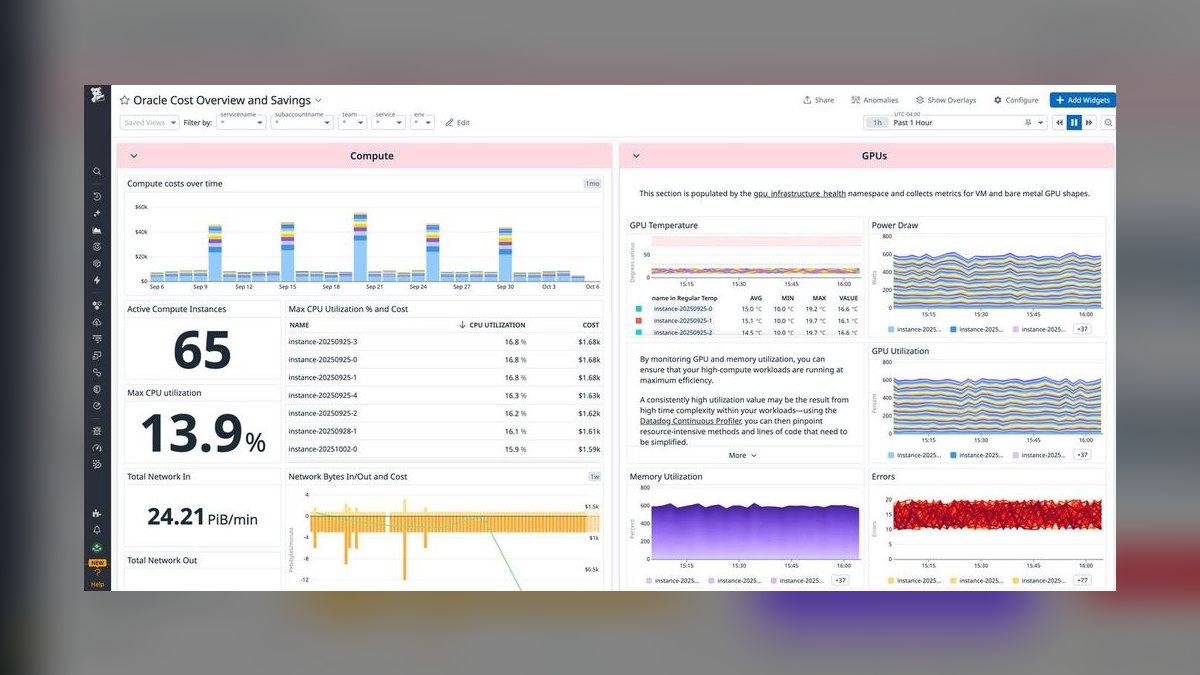Click Edit next to the filters
This screenshot has width=1200, height=675.
pos(457,122)
